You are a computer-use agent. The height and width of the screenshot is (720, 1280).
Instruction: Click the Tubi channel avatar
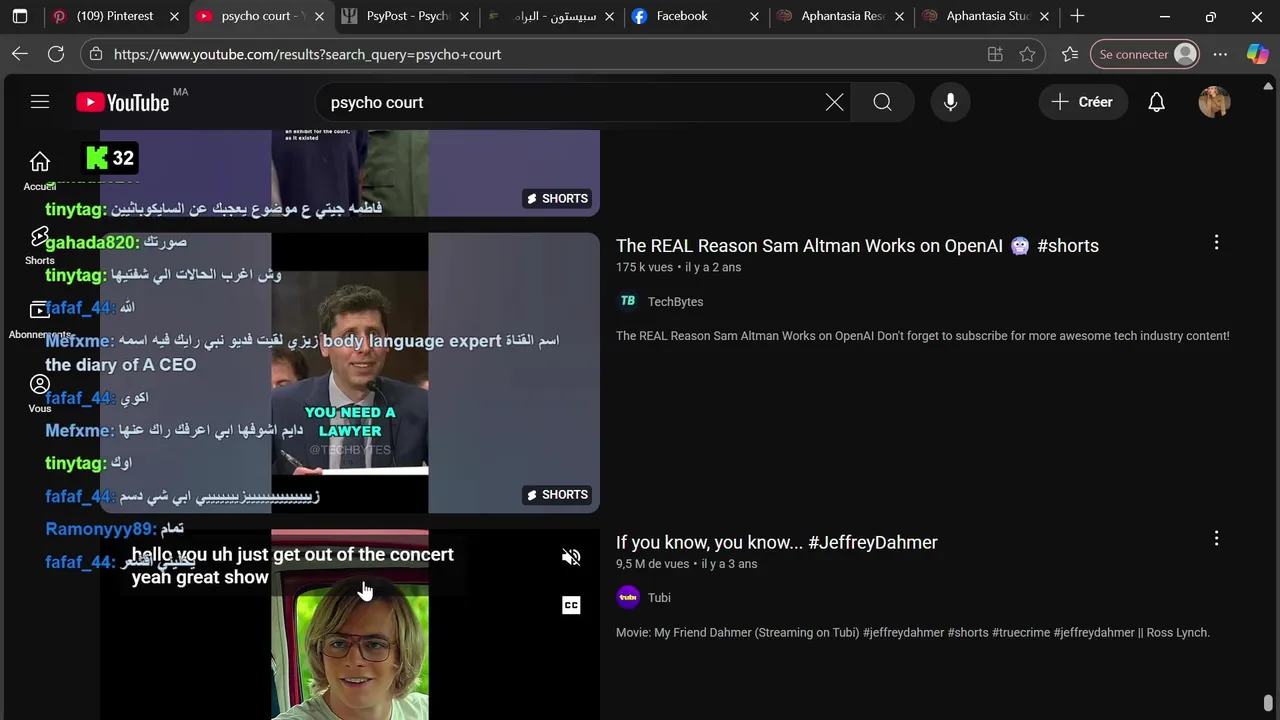tap(628, 597)
